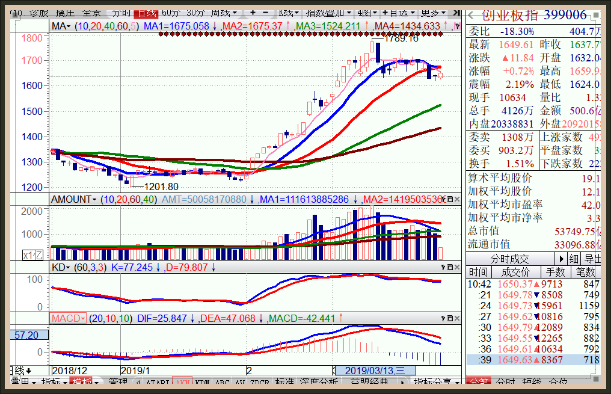
Task: Select the 10:42 trade row
Action: [x=534, y=284]
